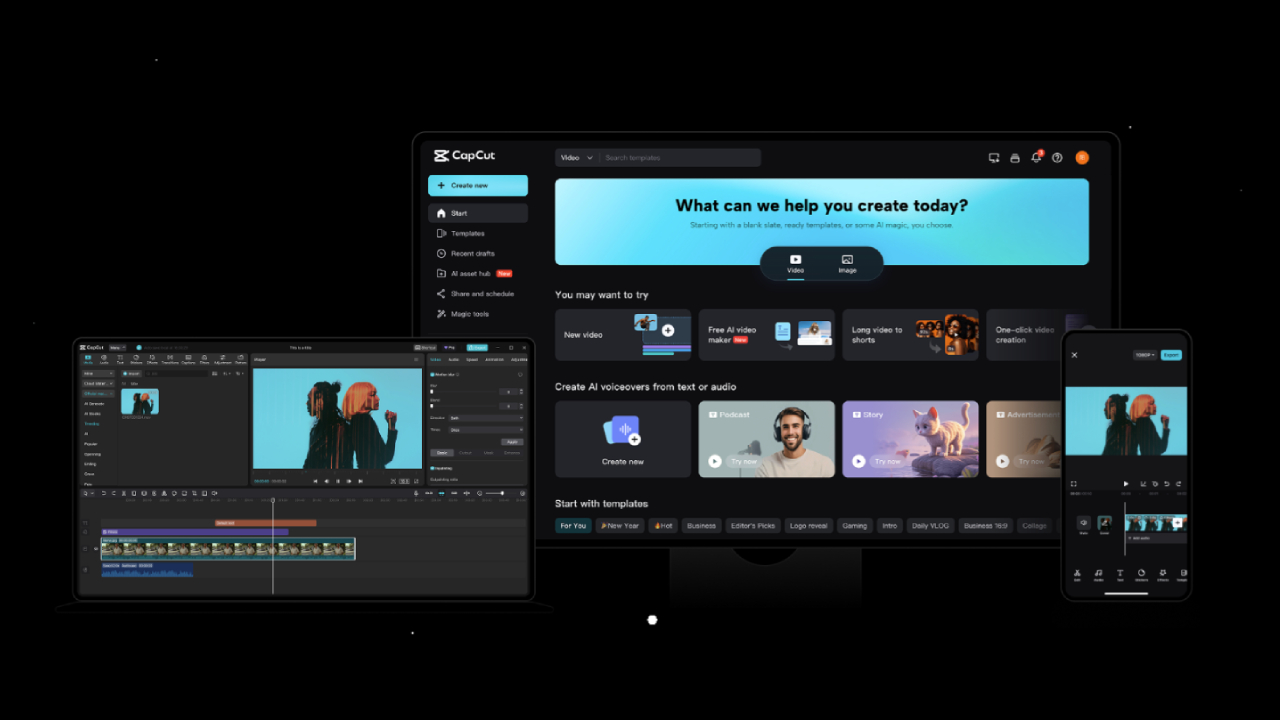Image resolution: width=1280 pixels, height=720 pixels.
Task: Tap plus add clip button on phone
Action: tap(1177, 522)
